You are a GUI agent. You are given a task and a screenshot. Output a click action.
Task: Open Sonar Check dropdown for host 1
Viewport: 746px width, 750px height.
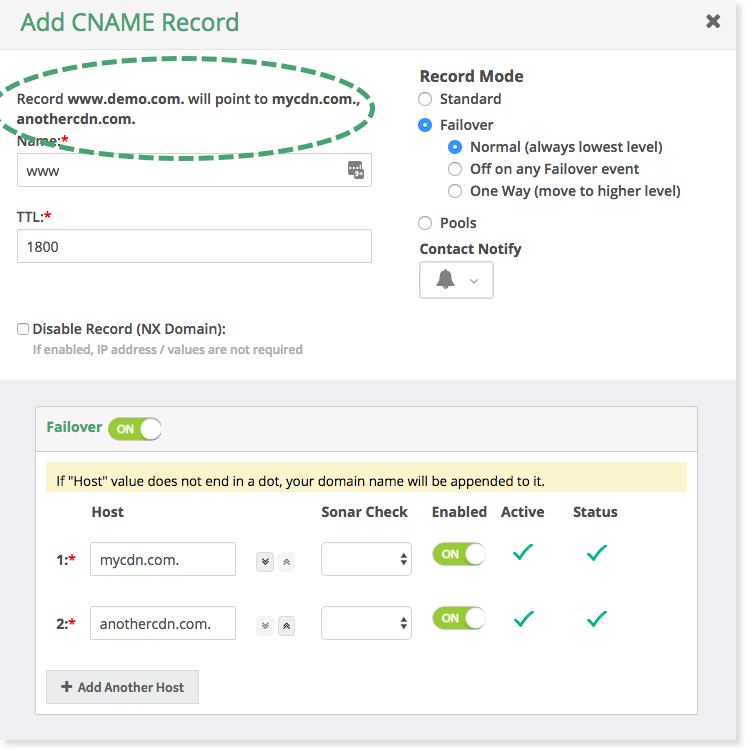coord(366,559)
